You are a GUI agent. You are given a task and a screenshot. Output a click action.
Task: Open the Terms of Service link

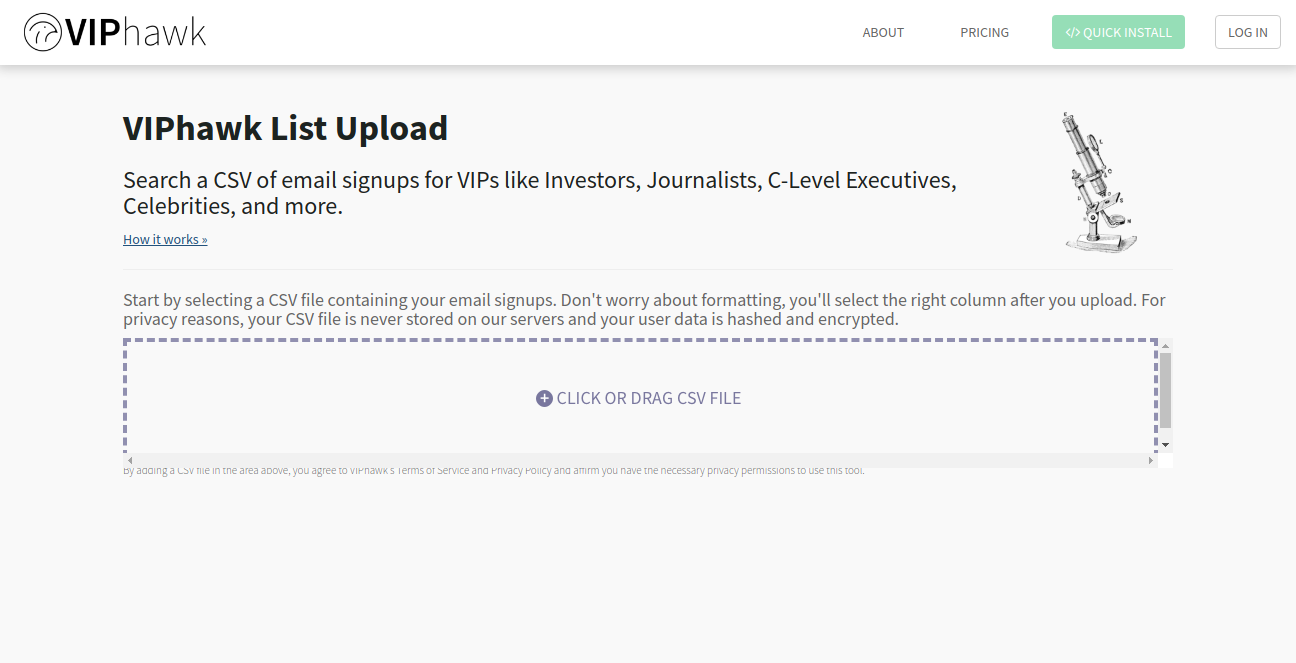[x=433, y=470]
